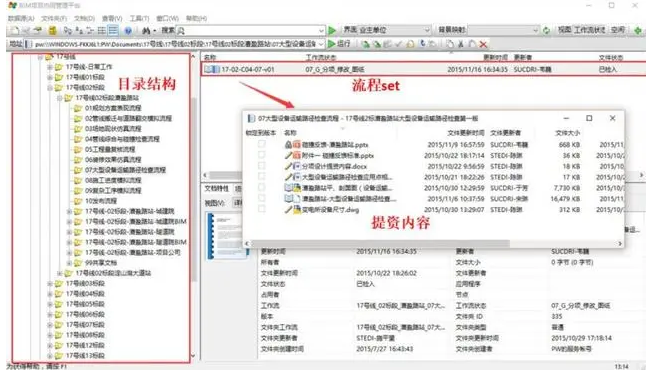The width and height of the screenshot is (660, 380).
Task: Select the highlighted details list view icon
Action: (x=113, y=30)
